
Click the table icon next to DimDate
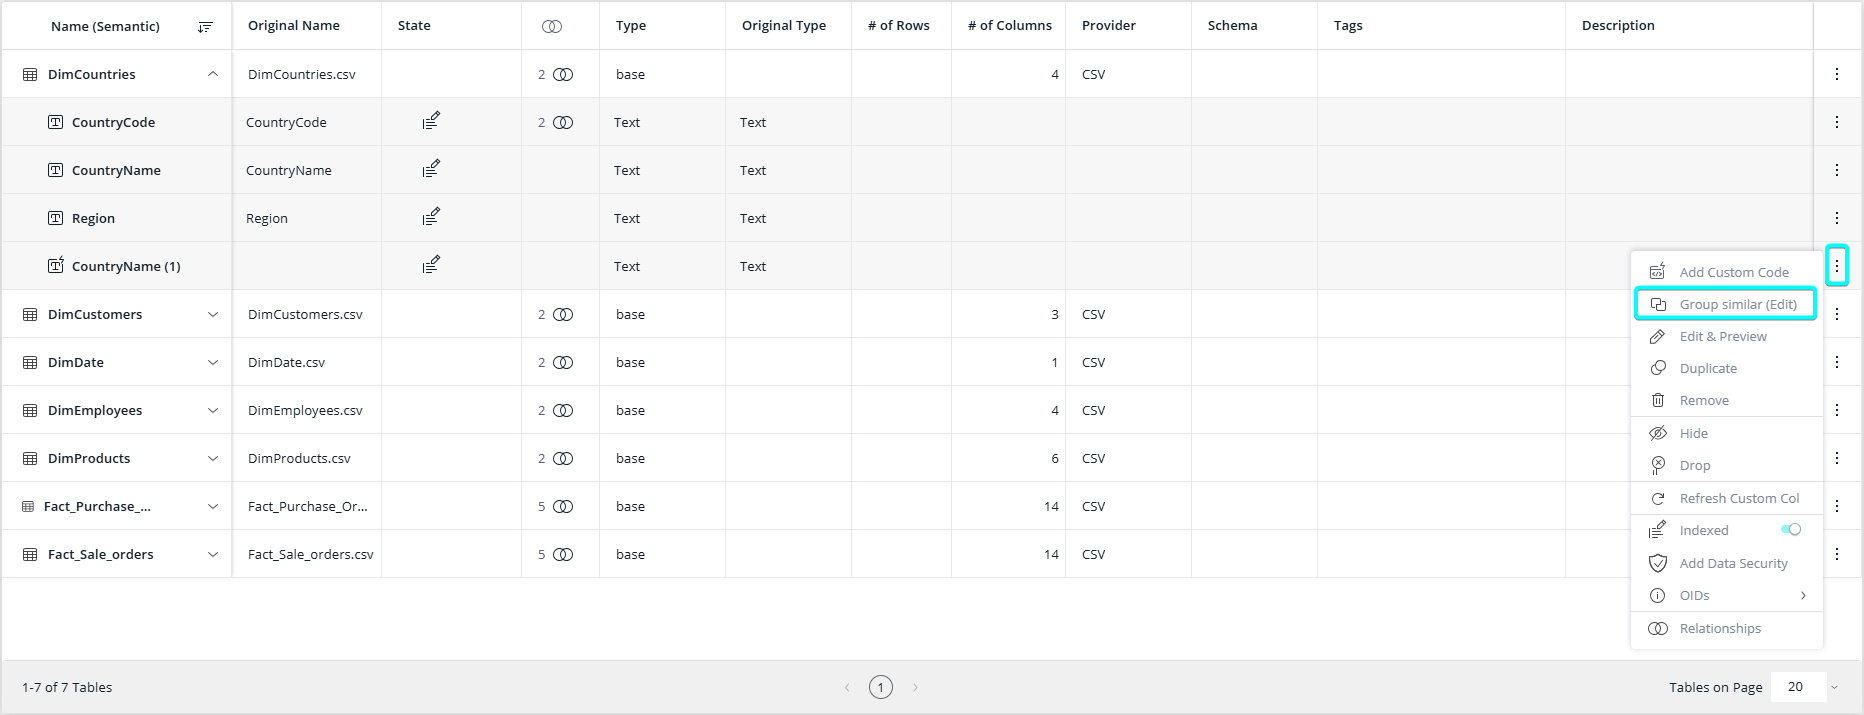[x=30, y=363]
